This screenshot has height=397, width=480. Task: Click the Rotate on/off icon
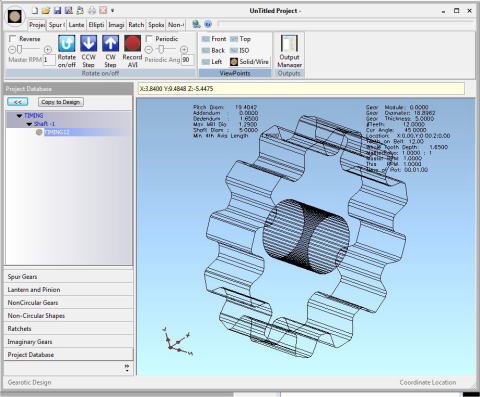pyautogui.click(x=67, y=44)
